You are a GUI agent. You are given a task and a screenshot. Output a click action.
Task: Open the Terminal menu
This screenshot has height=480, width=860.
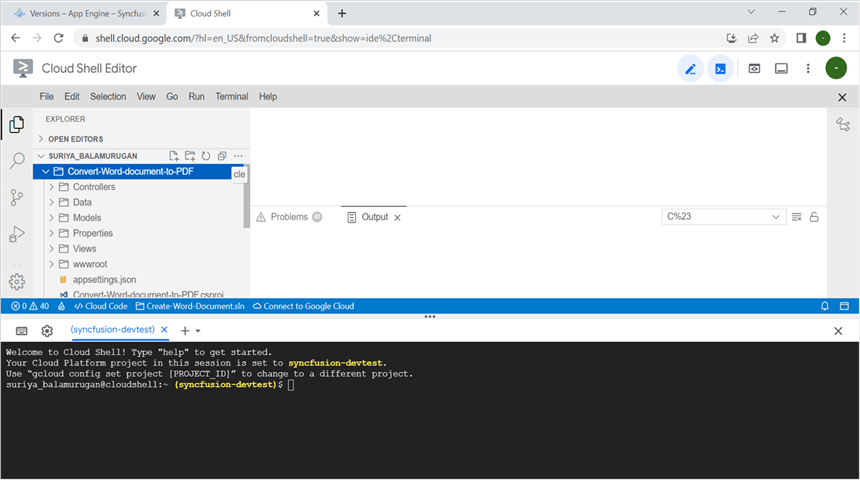pos(231,97)
